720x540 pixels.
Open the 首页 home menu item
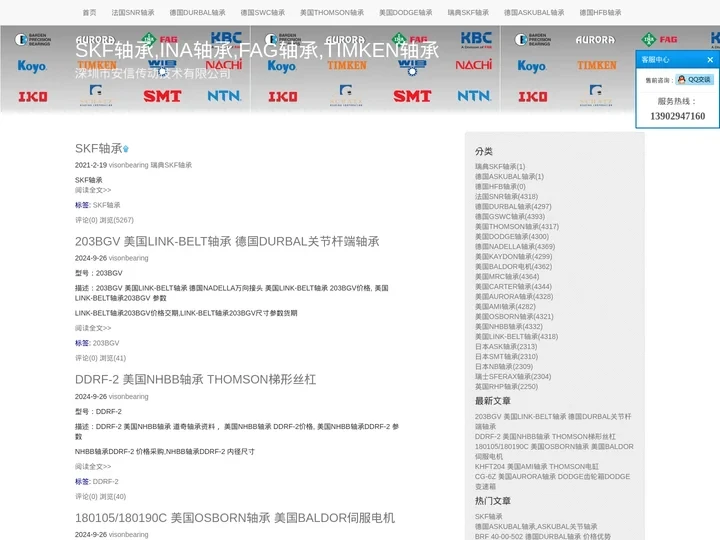point(90,12)
